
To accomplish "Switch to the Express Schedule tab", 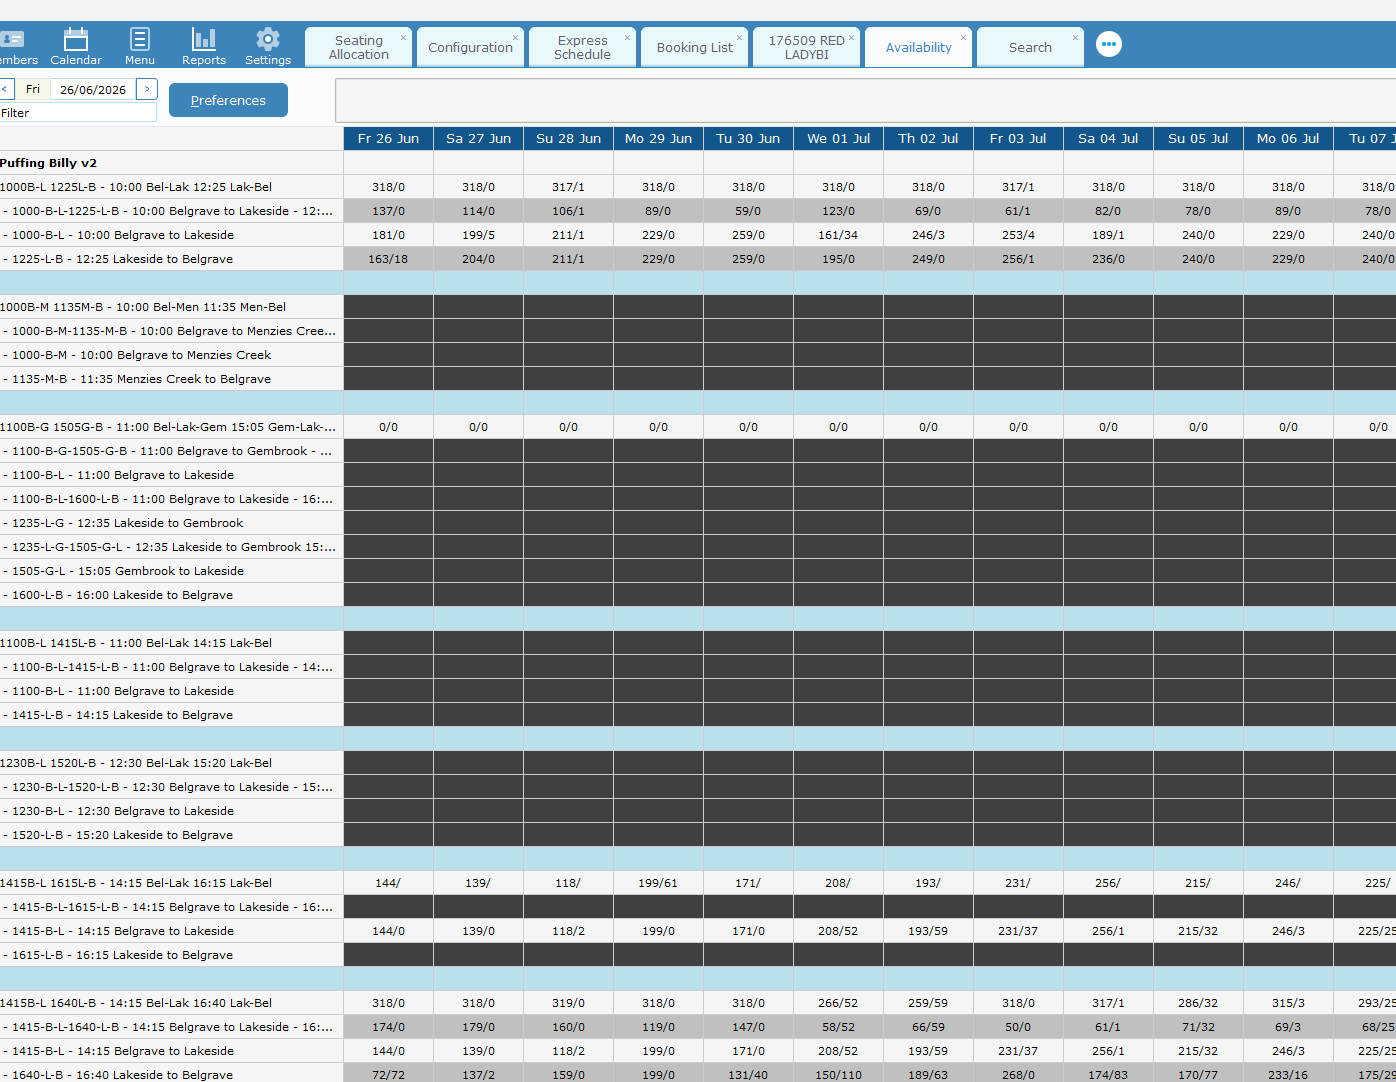I will [x=582, y=47].
